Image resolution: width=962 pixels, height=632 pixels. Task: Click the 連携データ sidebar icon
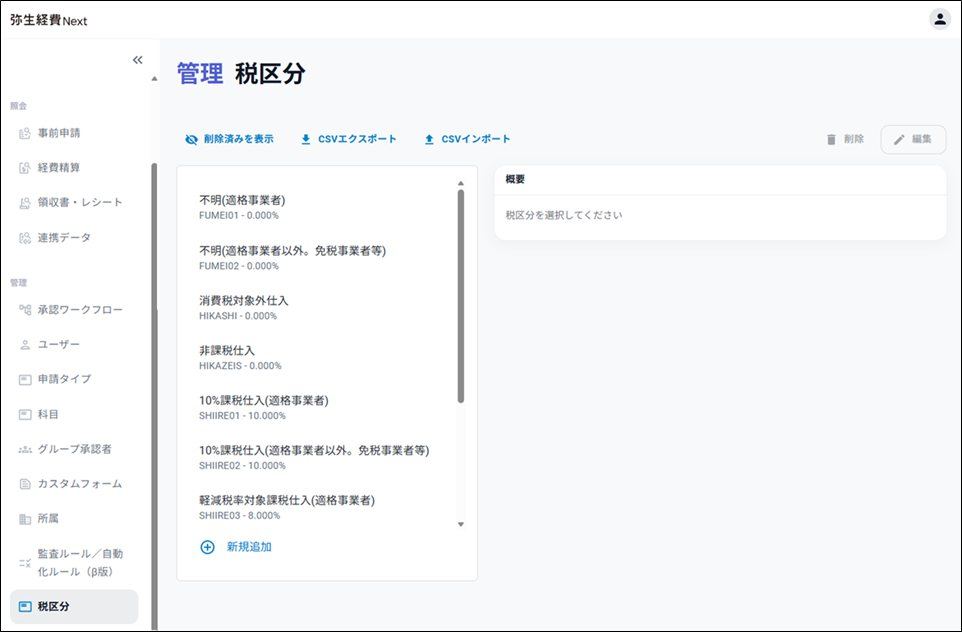[25, 237]
